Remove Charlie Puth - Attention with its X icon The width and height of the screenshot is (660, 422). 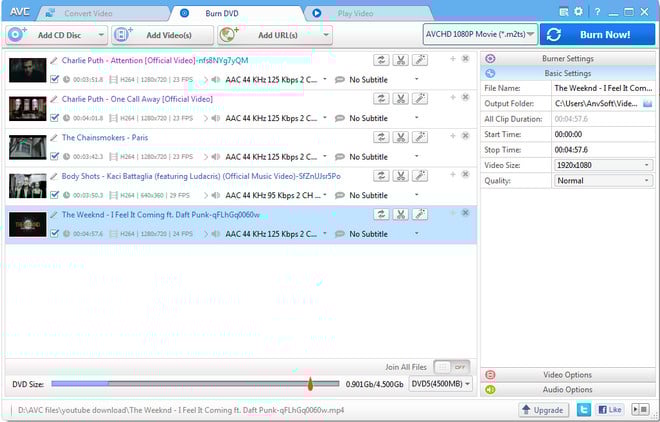point(466,58)
